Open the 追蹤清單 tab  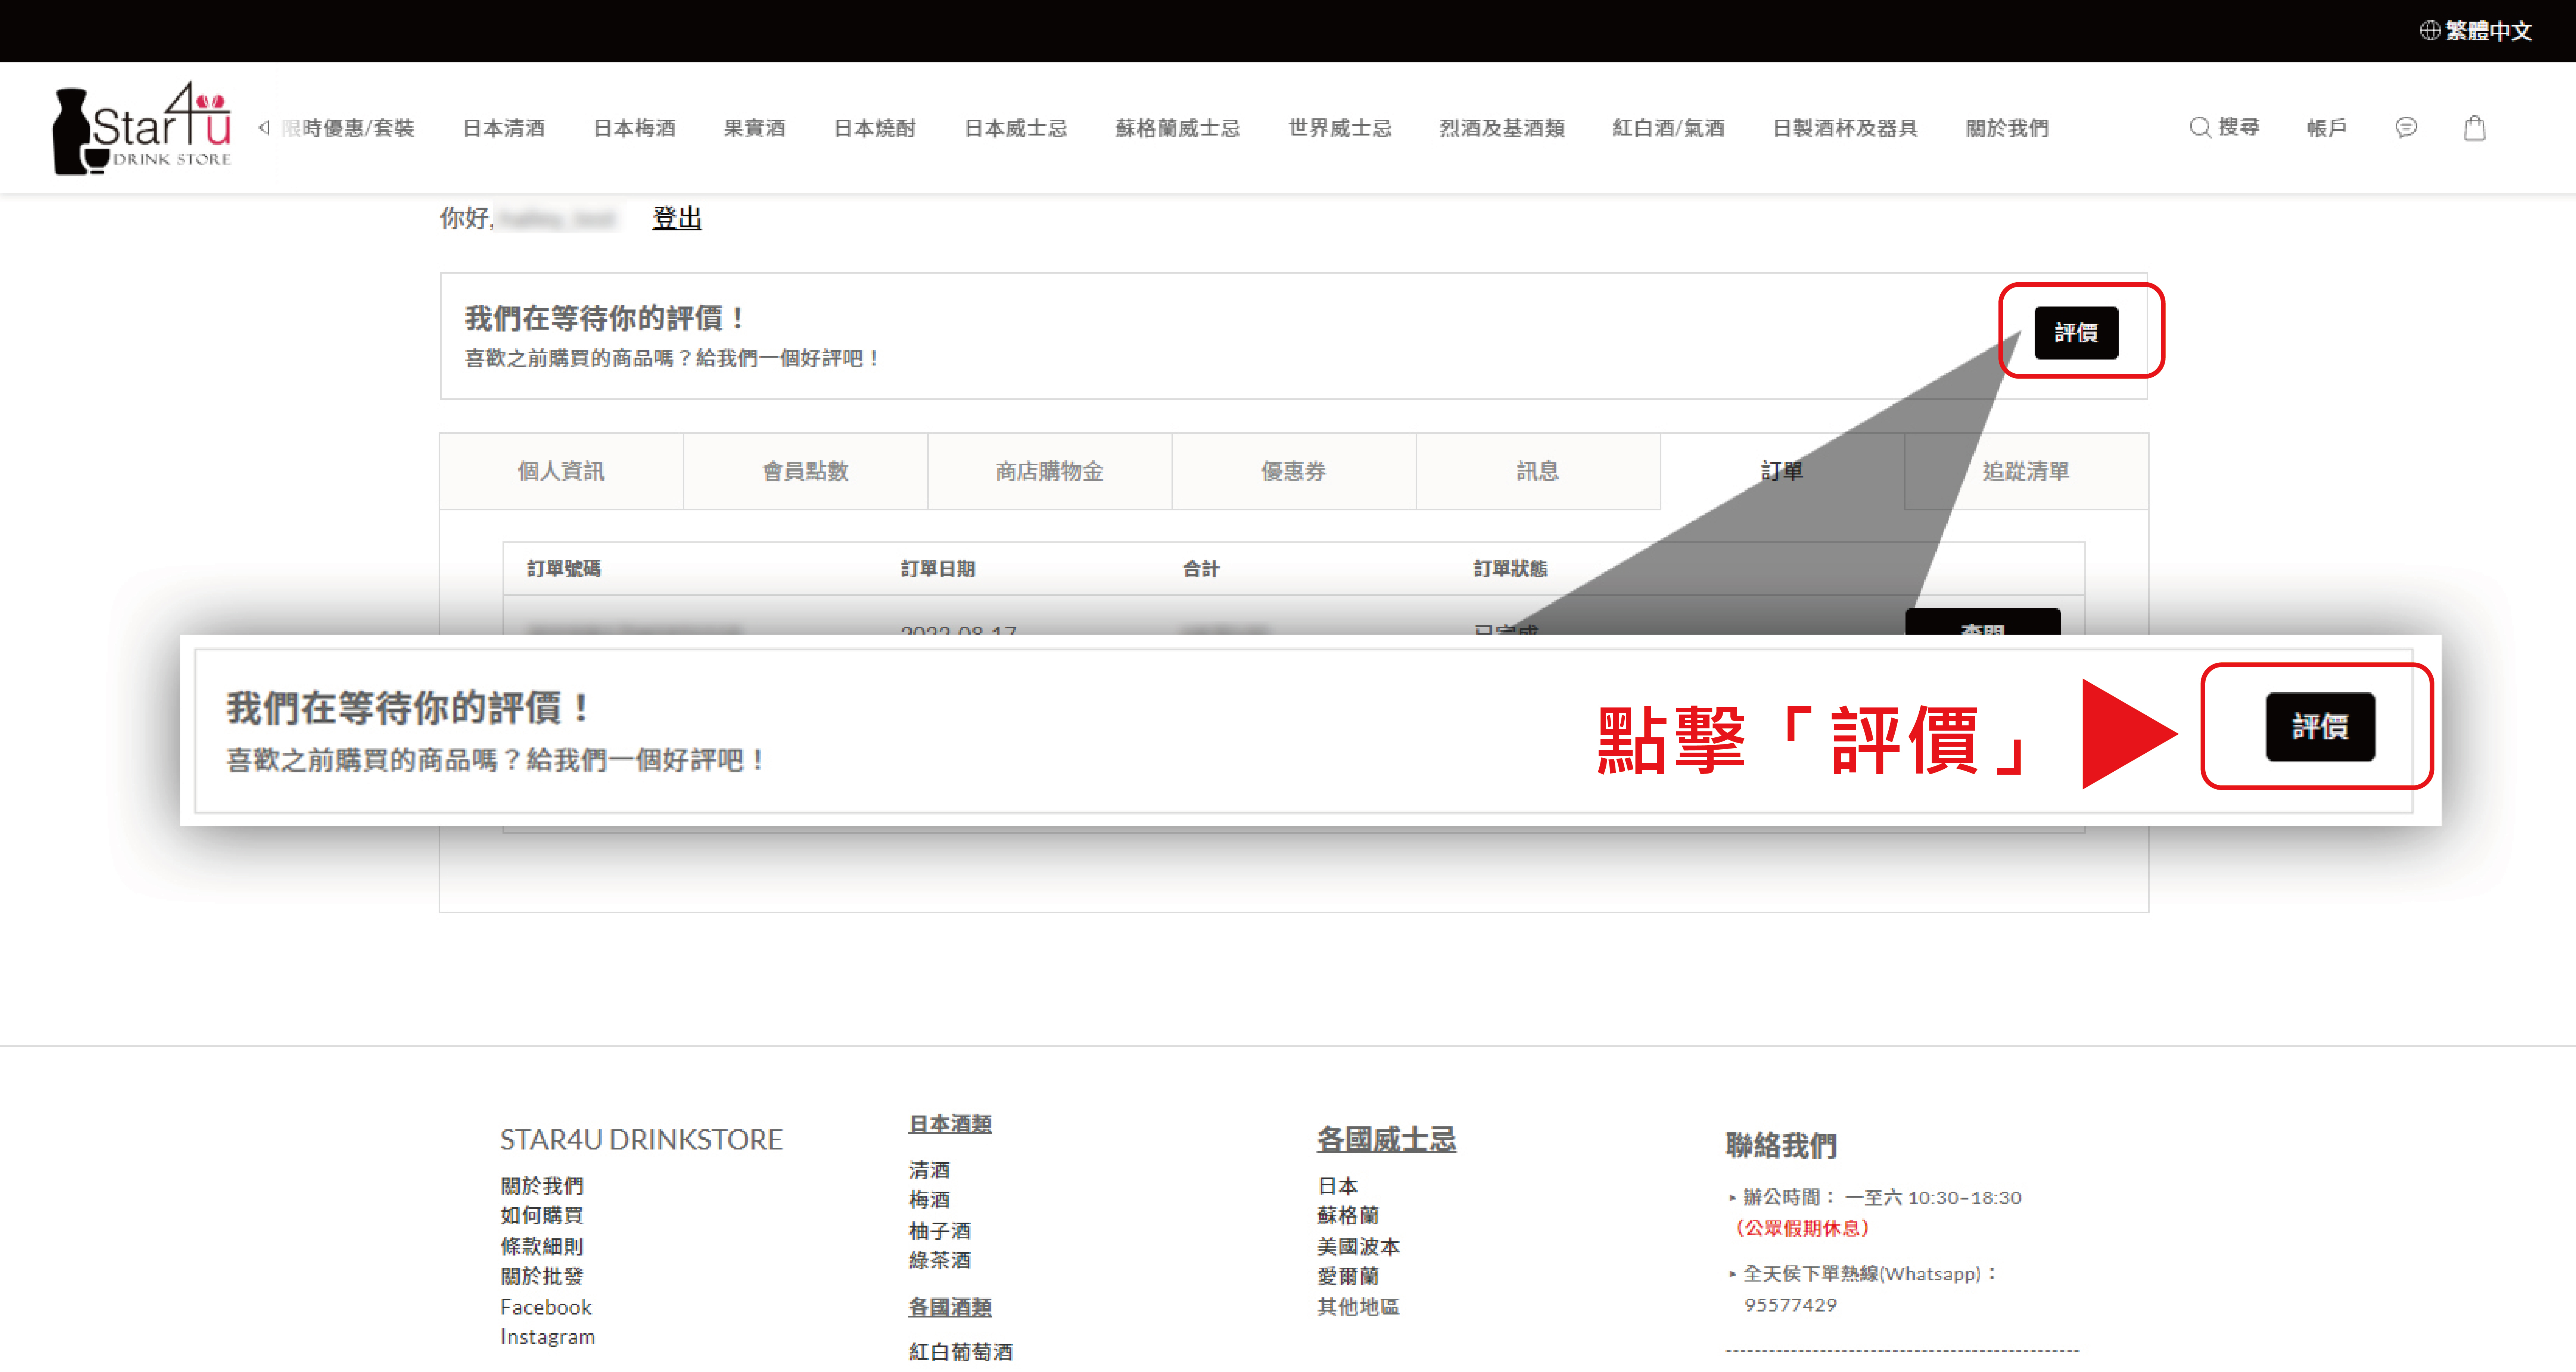[2025, 471]
